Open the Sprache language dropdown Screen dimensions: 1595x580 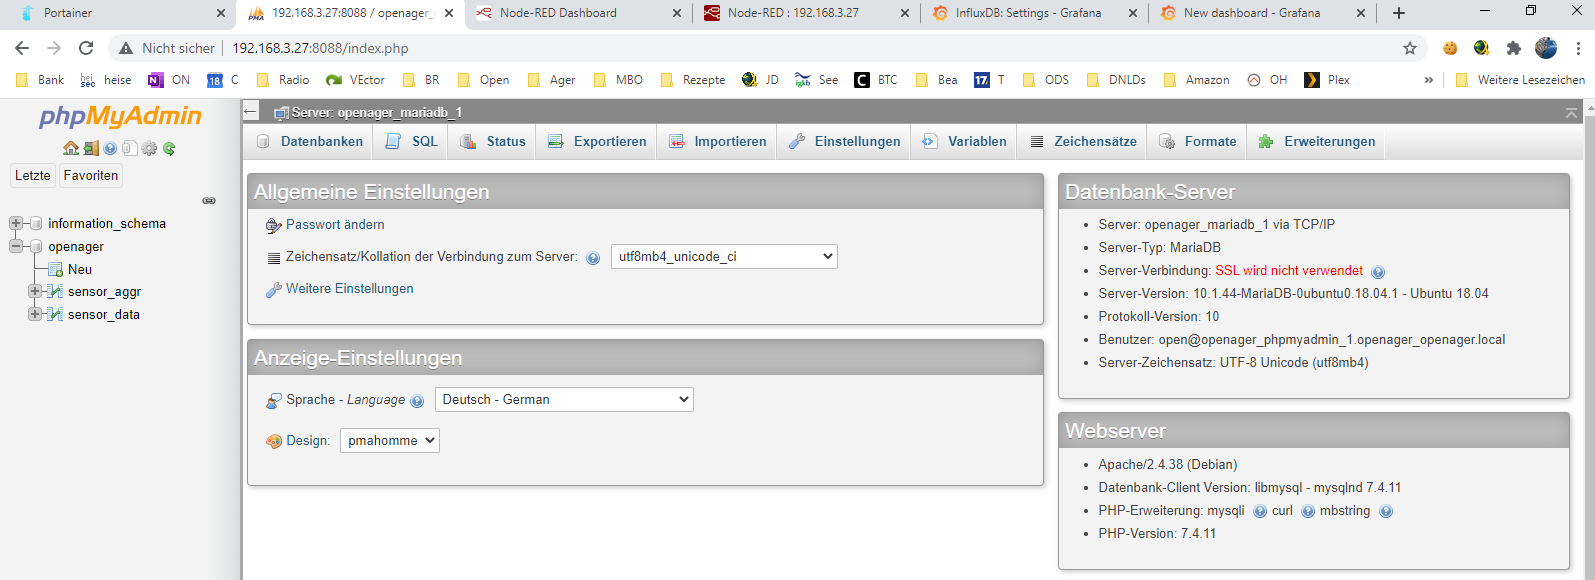[x=564, y=400]
